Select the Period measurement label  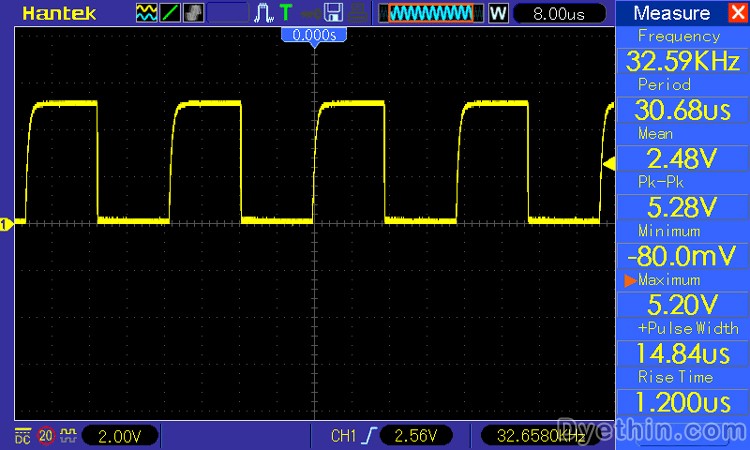click(664, 85)
